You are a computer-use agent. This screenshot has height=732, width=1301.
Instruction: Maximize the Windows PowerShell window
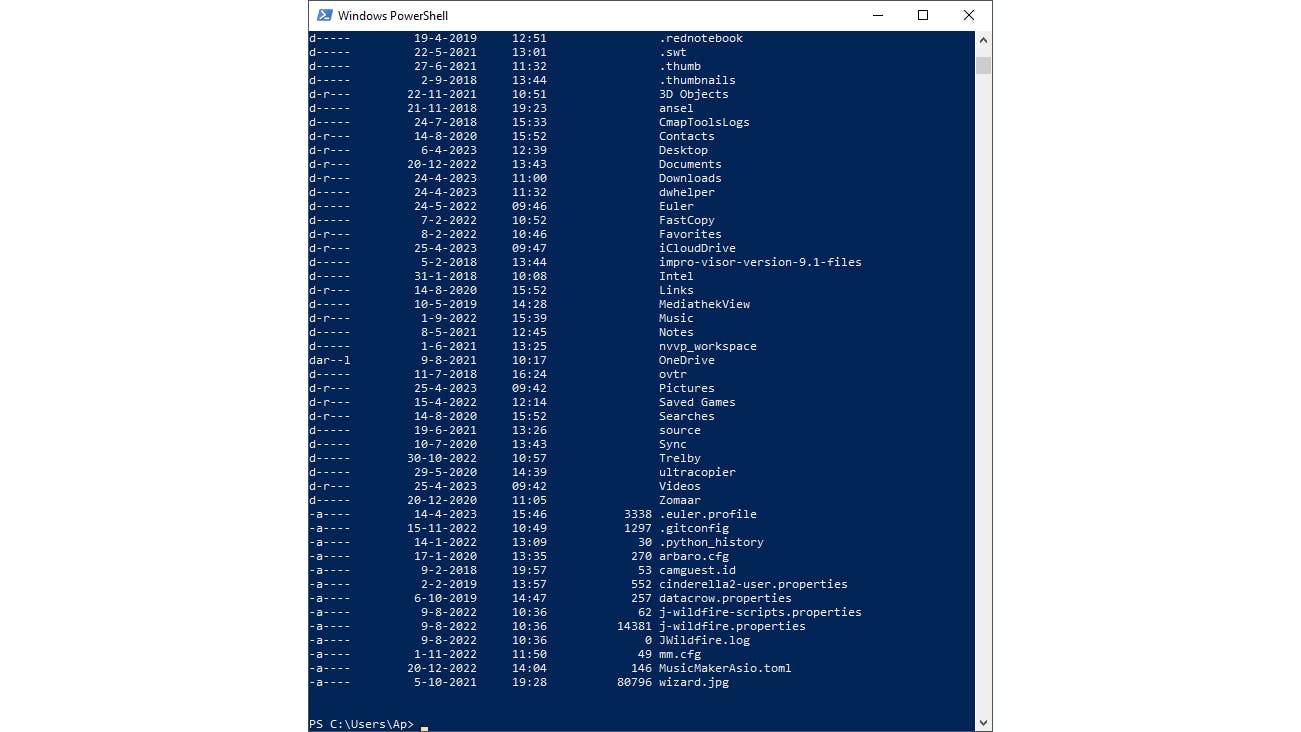pyautogui.click(x=923, y=15)
